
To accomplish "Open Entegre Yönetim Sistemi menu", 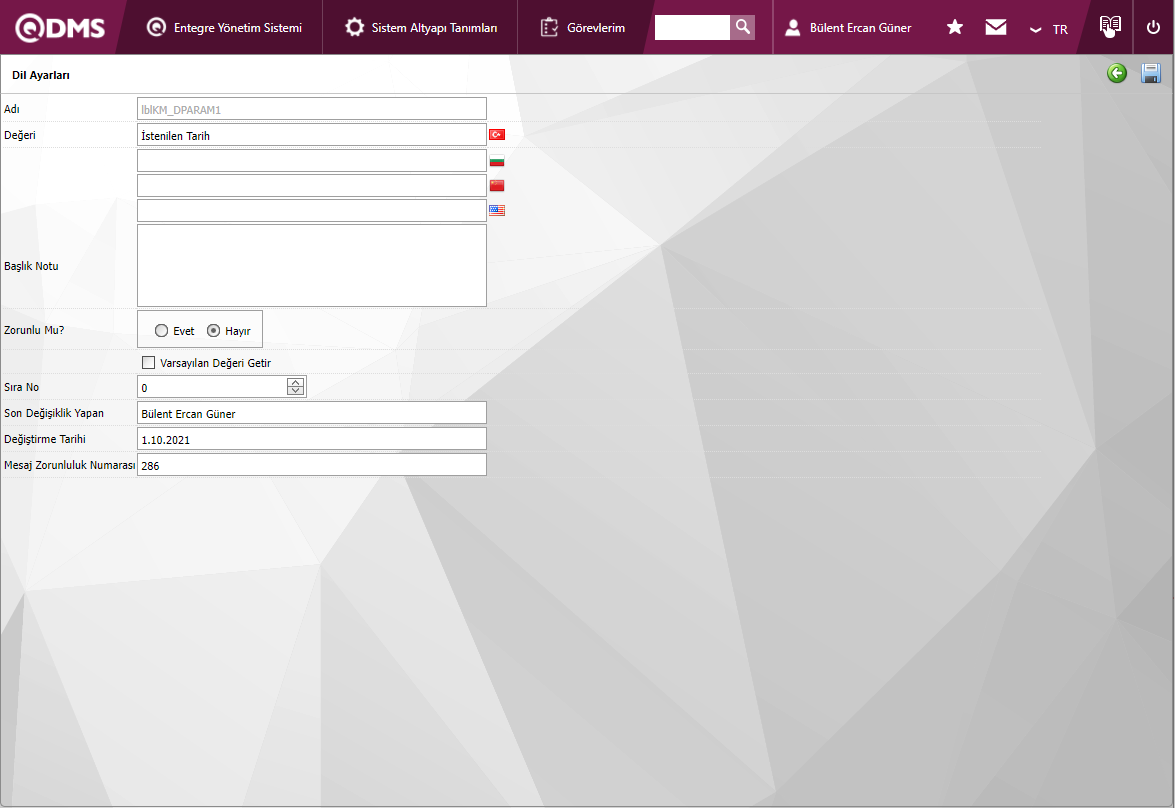I will click(224, 28).
